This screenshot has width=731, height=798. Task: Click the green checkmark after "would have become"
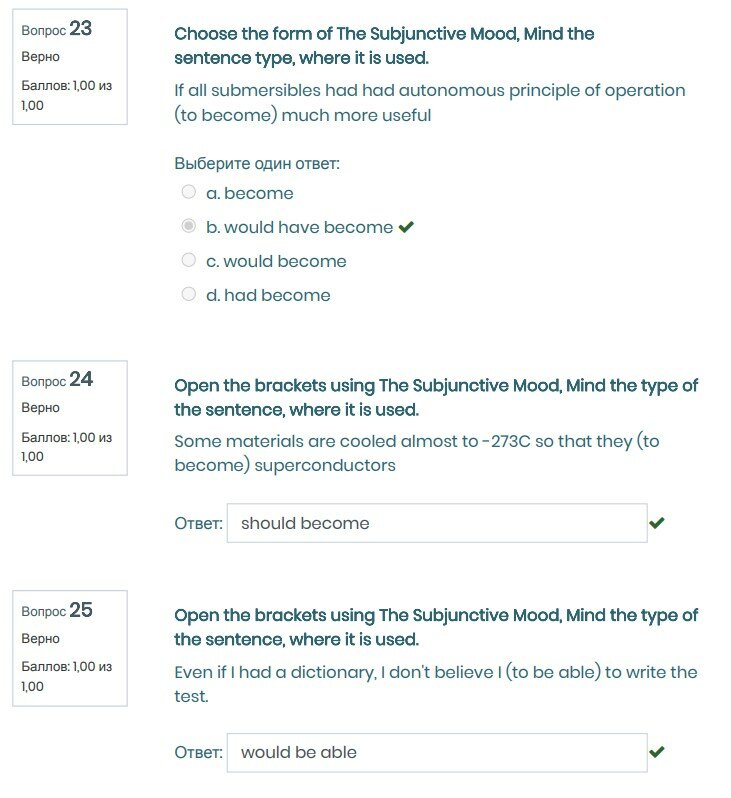pos(406,227)
